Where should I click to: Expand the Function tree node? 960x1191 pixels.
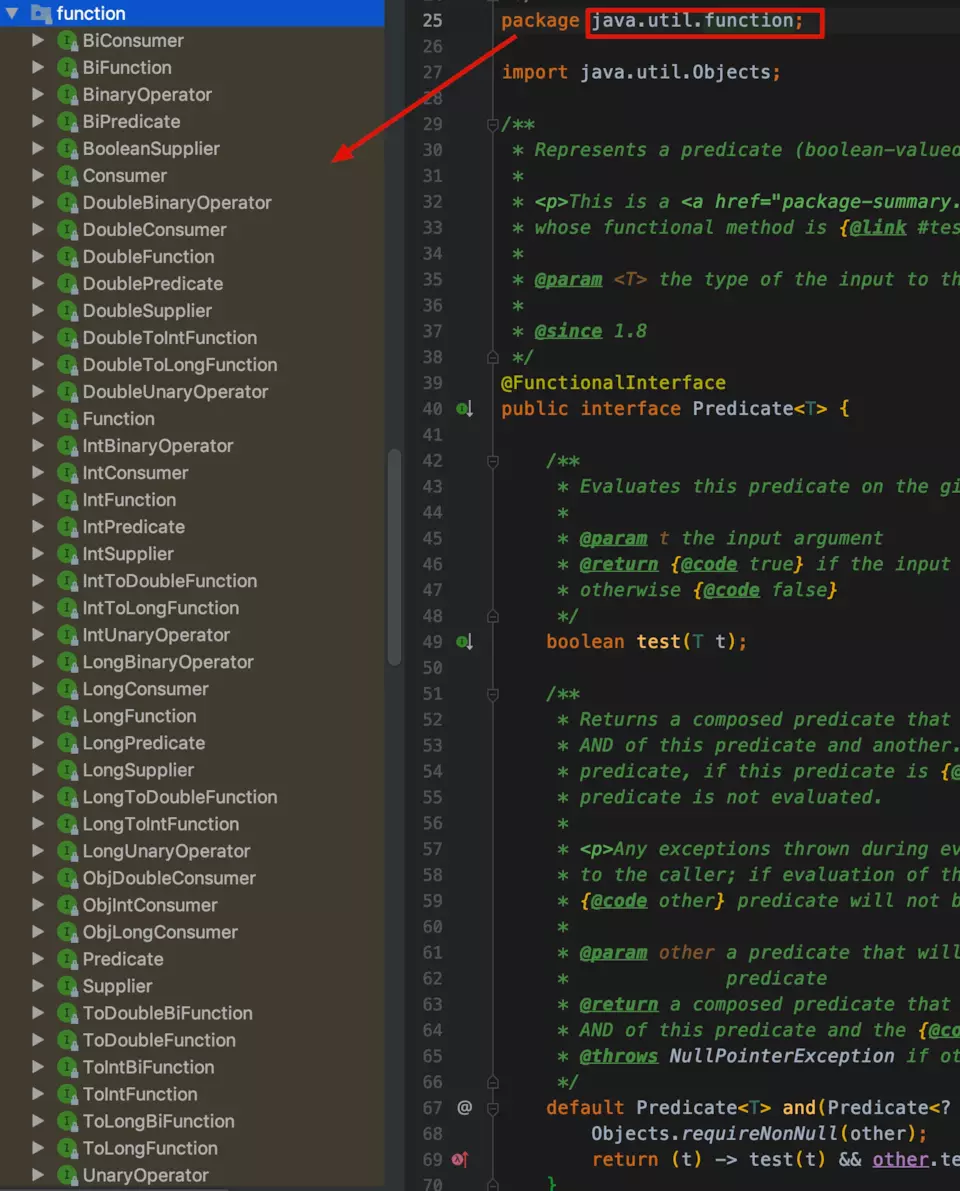point(37,419)
